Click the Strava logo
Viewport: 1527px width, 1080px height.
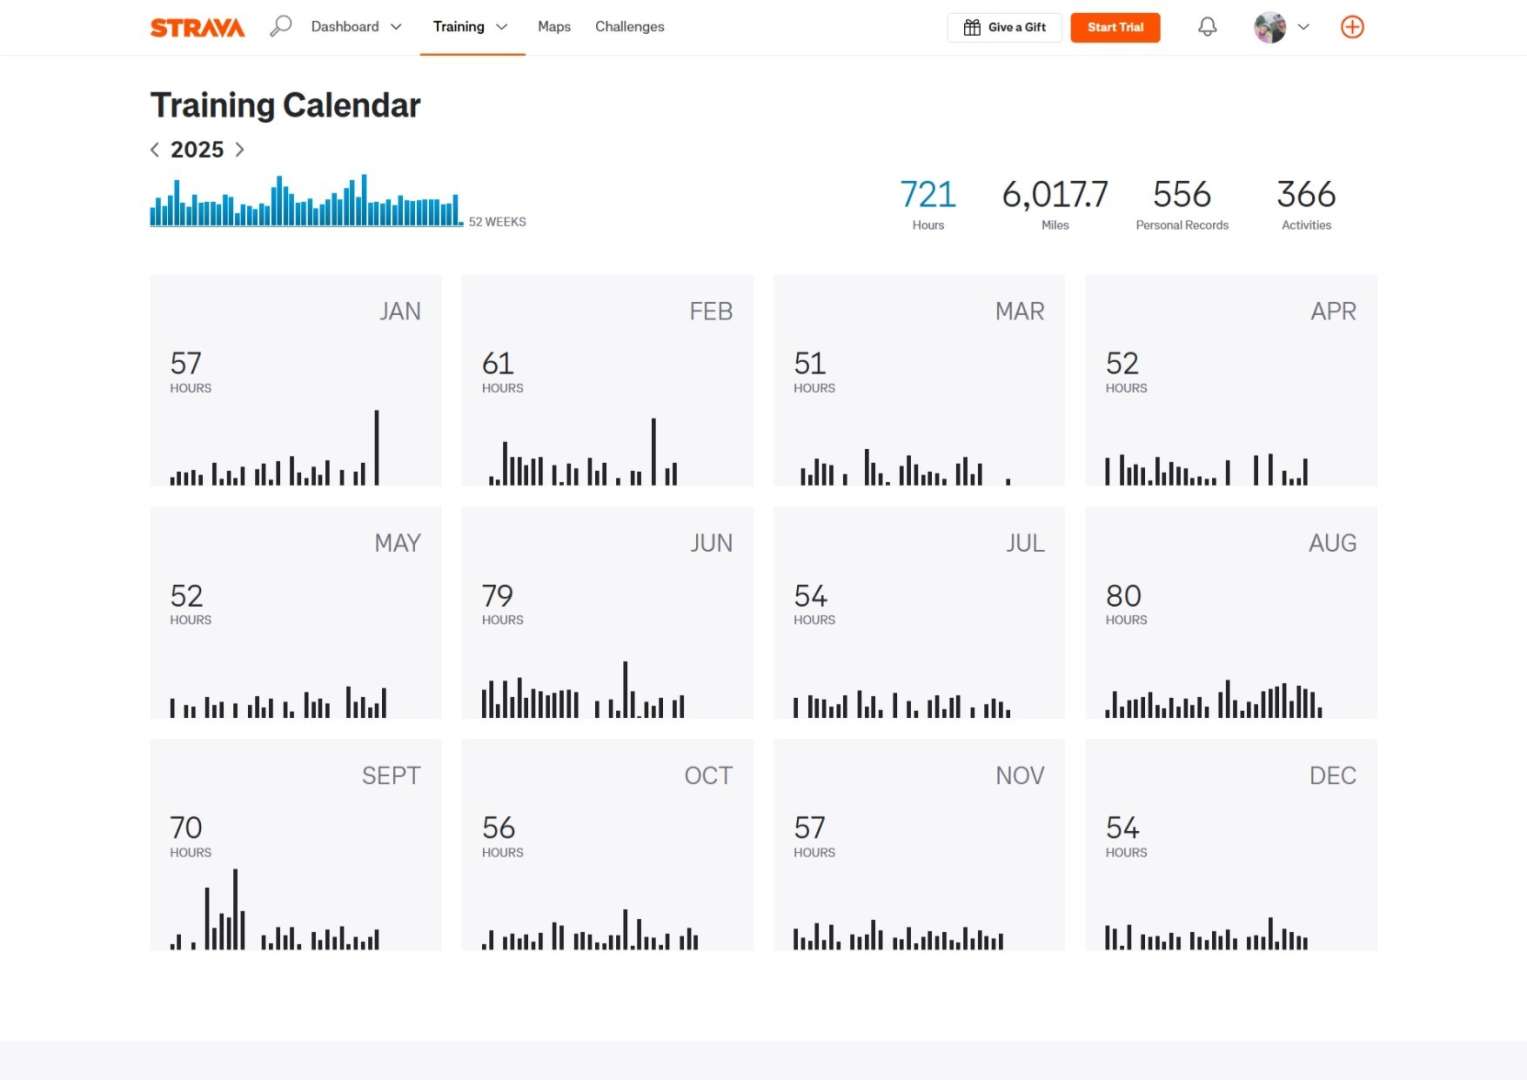point(197,28)
